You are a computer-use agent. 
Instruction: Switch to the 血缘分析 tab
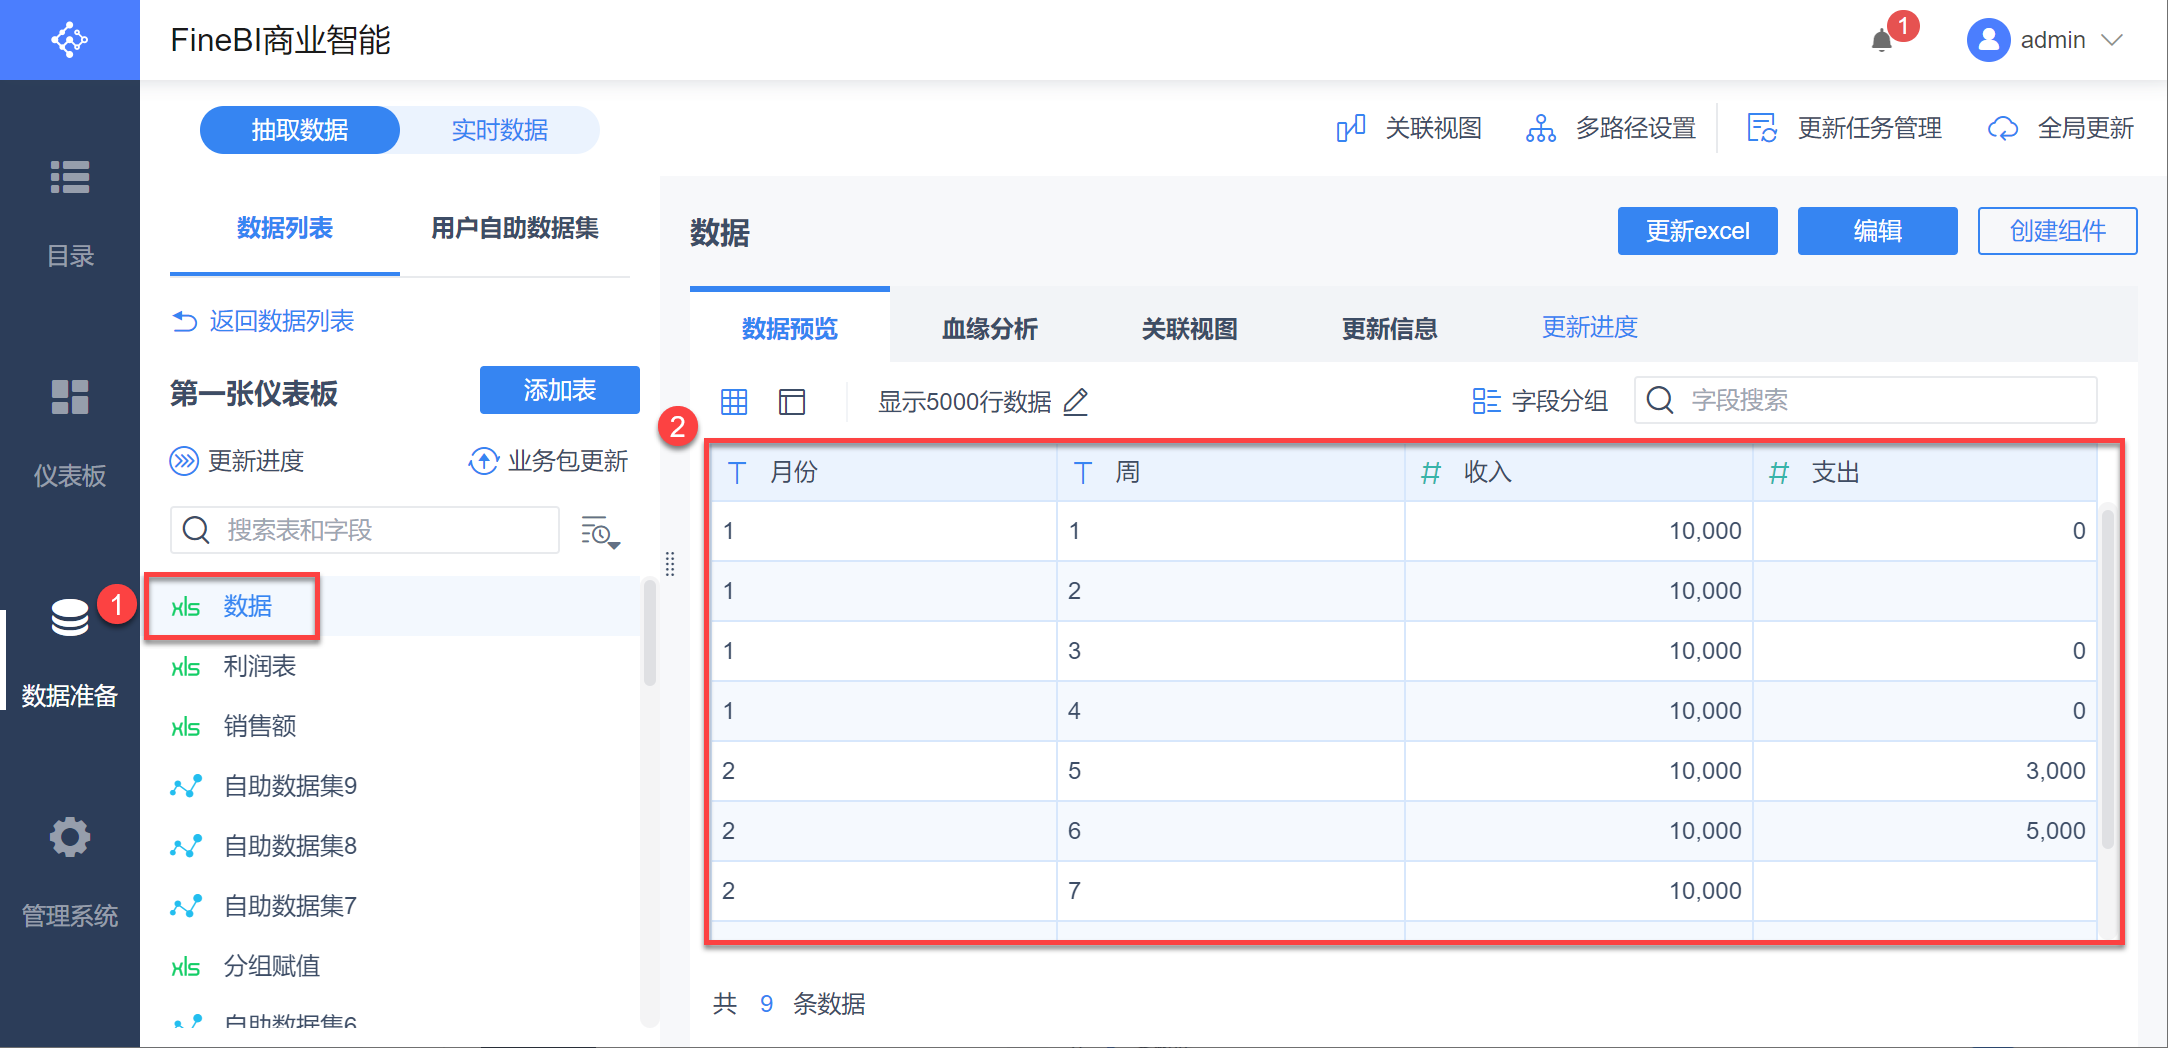pyautogui.click(x=989, y=328)
